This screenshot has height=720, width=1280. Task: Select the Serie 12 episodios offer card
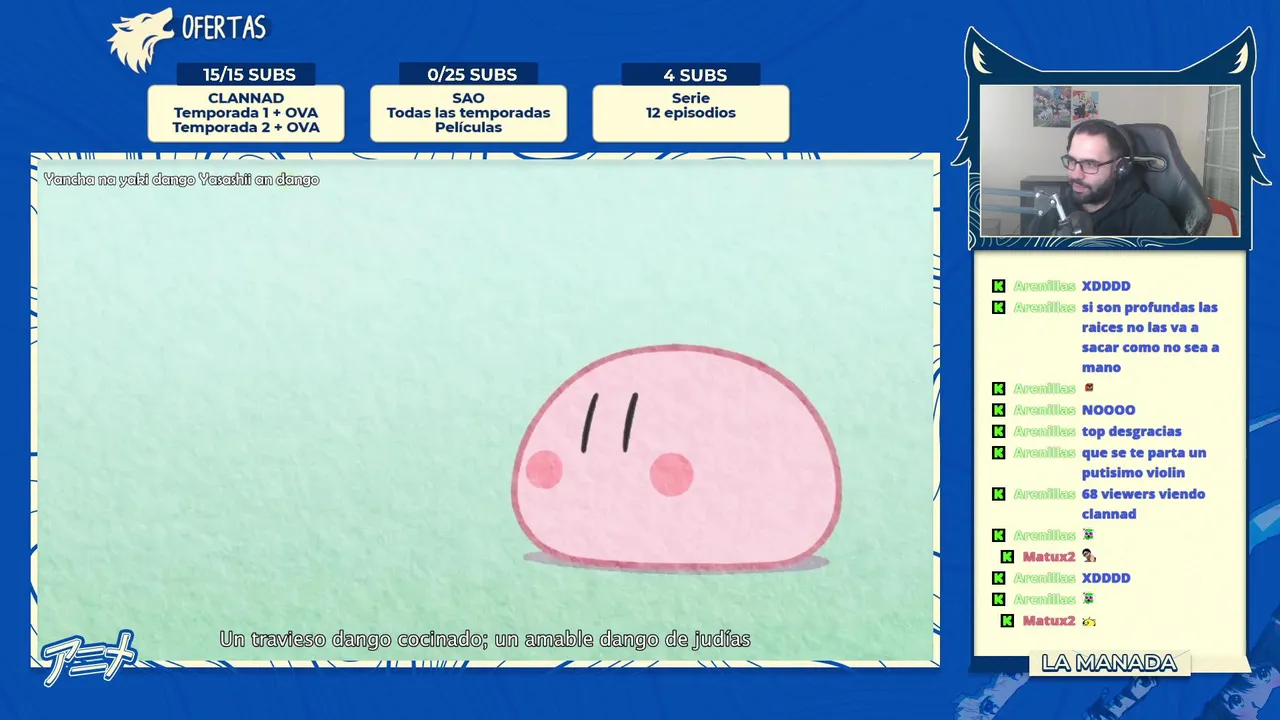[x=691, y=113]
